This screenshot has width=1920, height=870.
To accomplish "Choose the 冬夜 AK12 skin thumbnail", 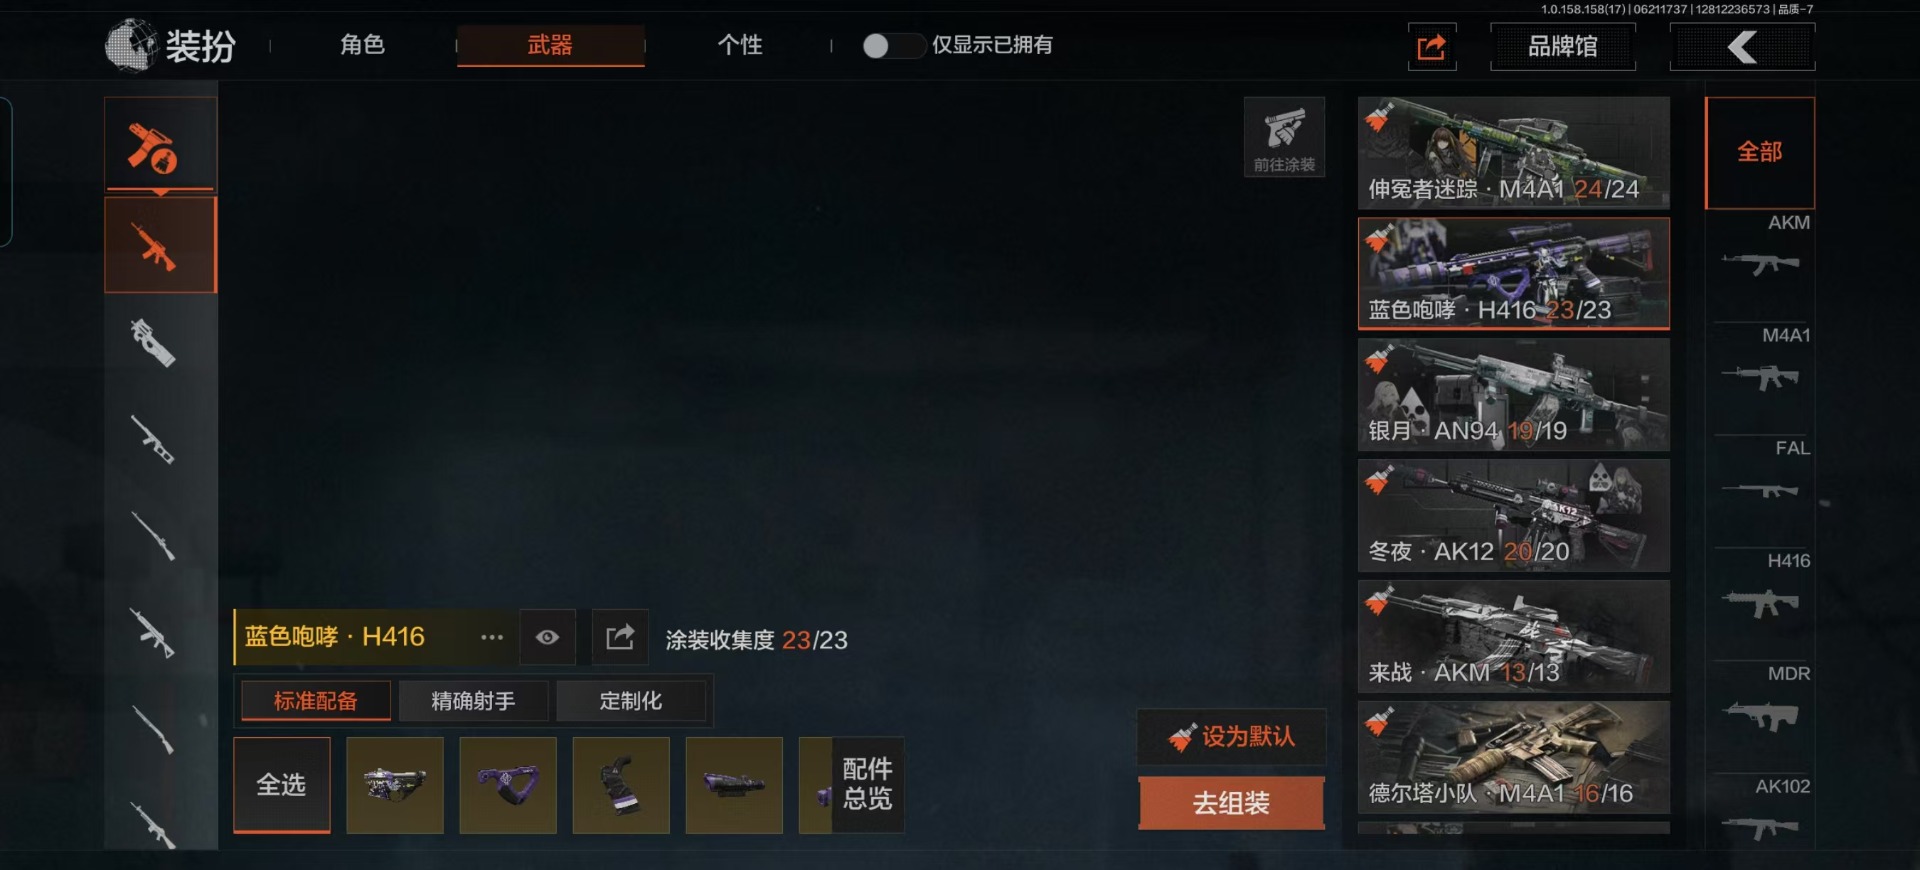I will coord(1513,515).
